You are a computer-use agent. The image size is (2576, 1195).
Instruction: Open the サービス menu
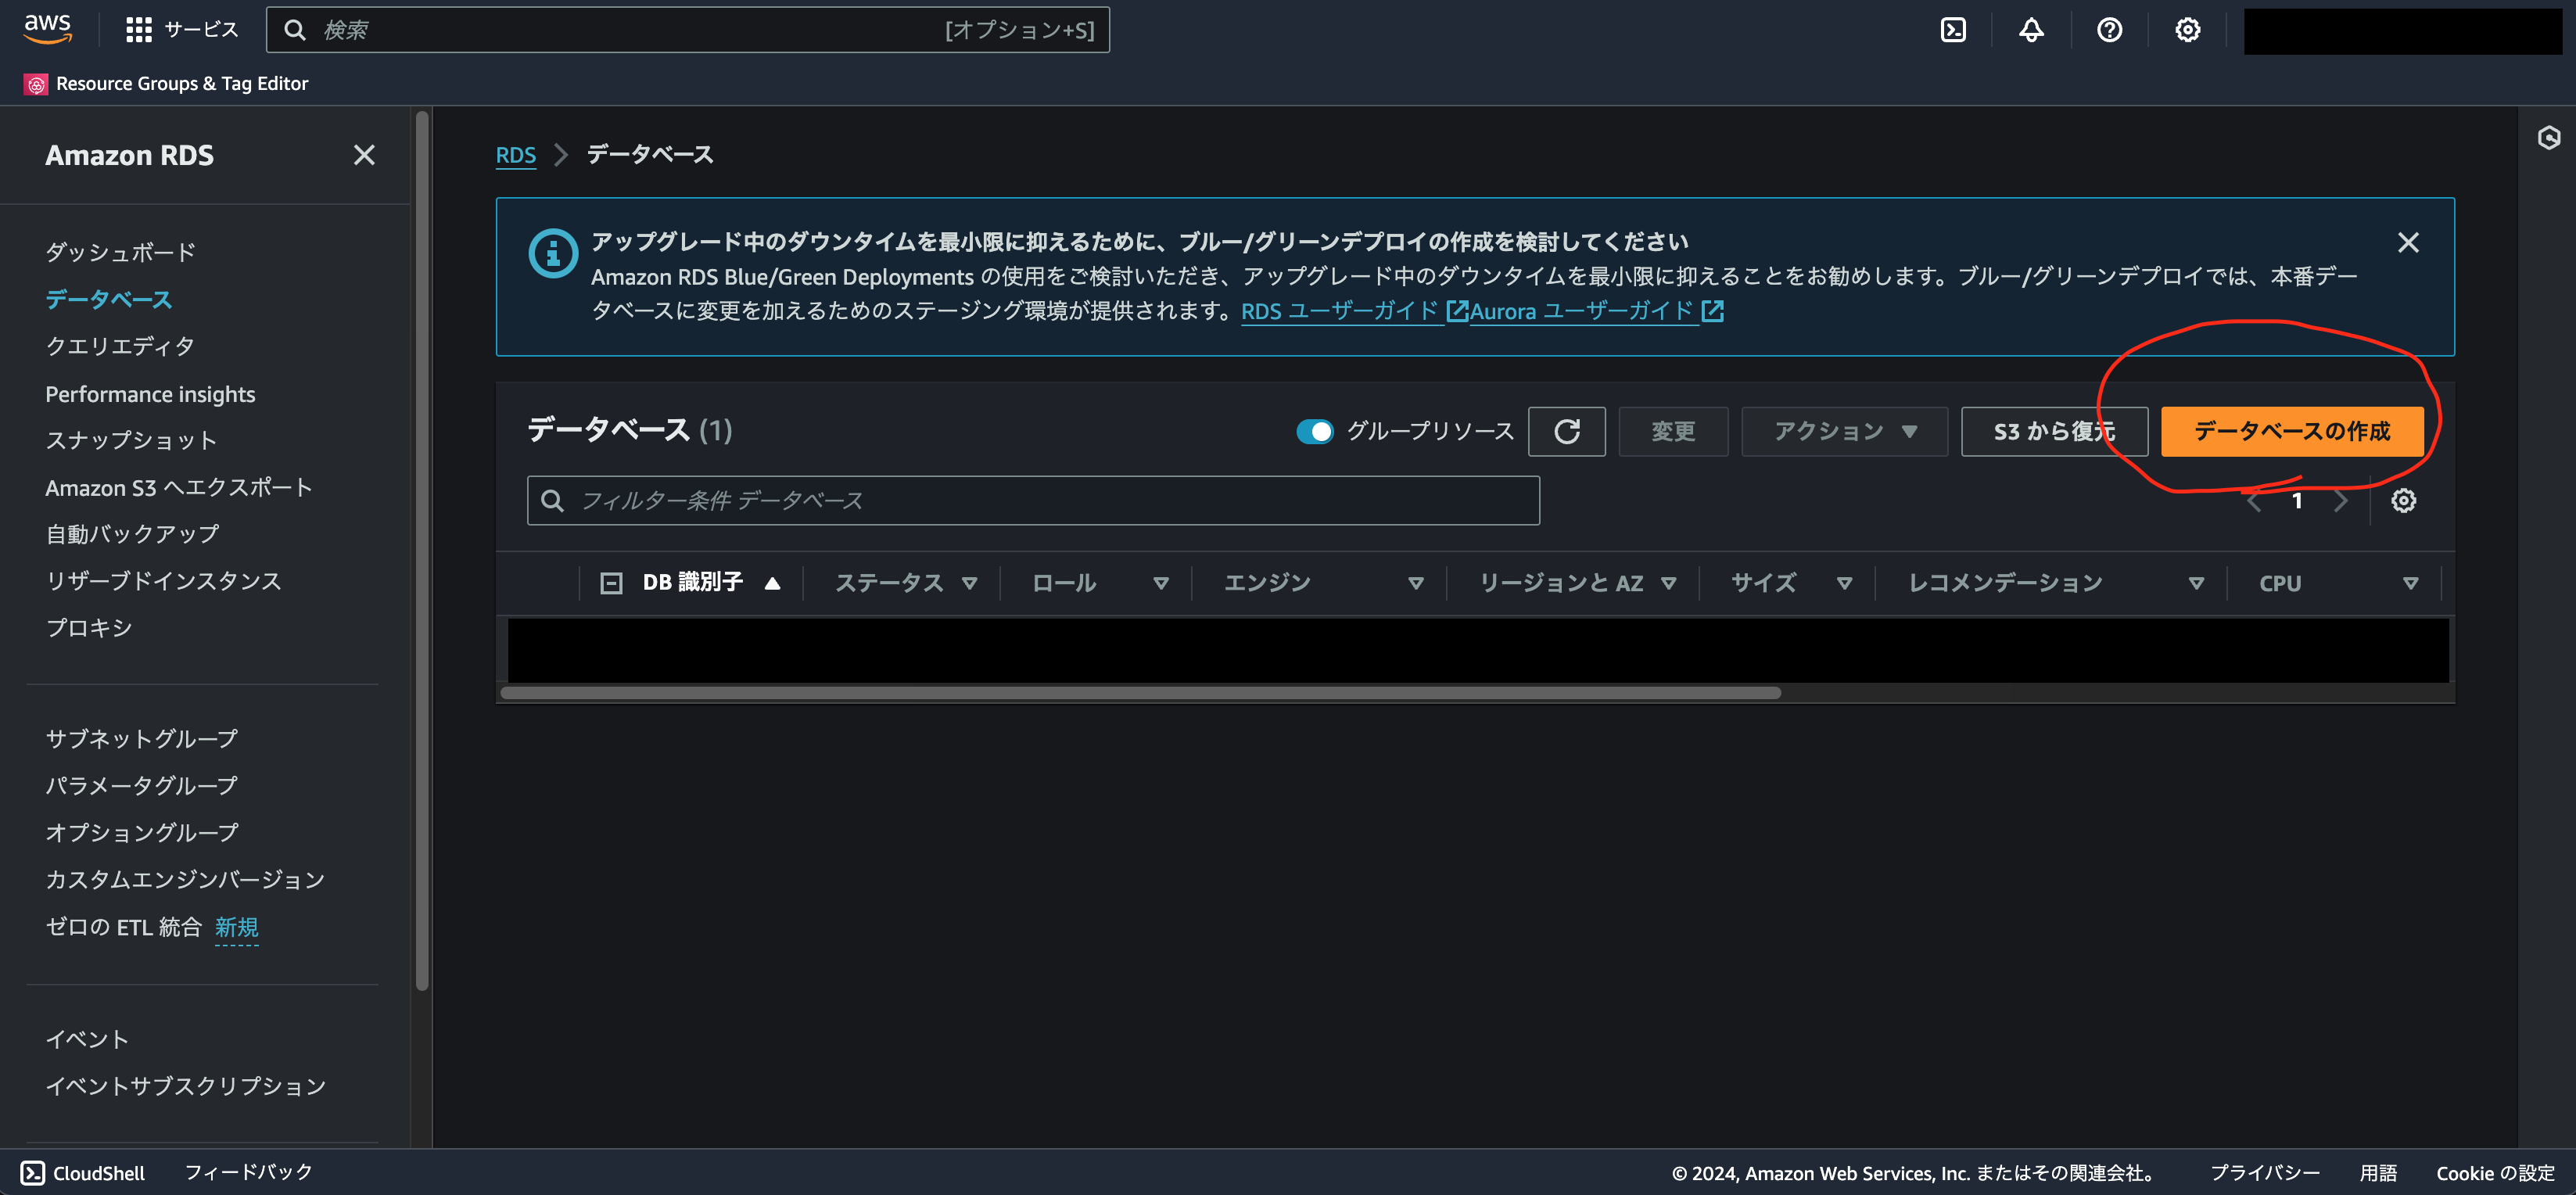[x=203, y=28]
